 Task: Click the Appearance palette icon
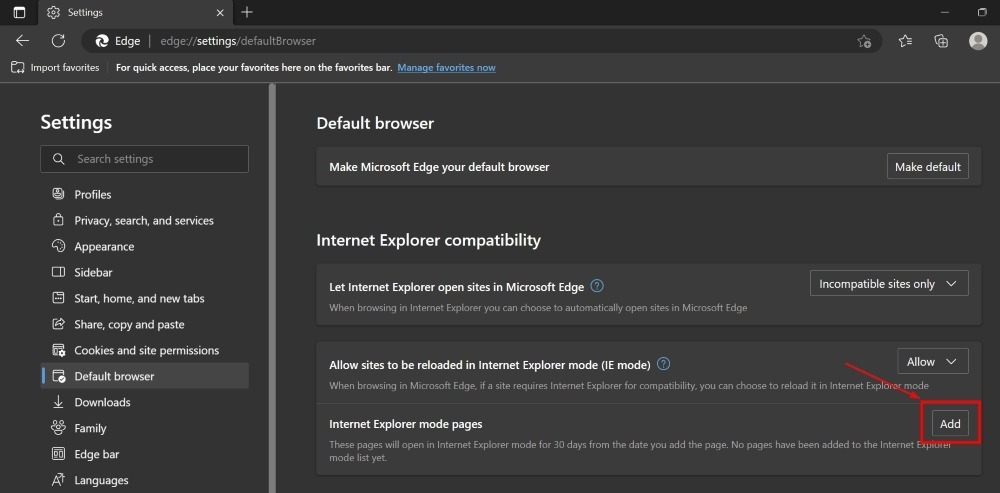click(59, 246)
